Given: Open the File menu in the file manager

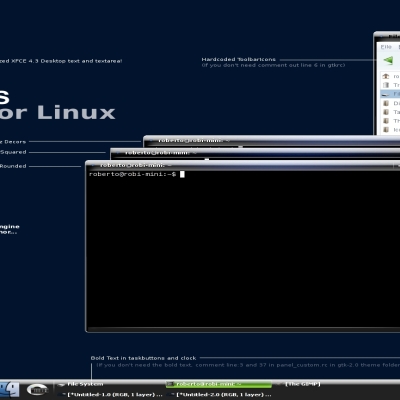Looking at the screenshot, I should pyautogui.click(x=386, y=47).
